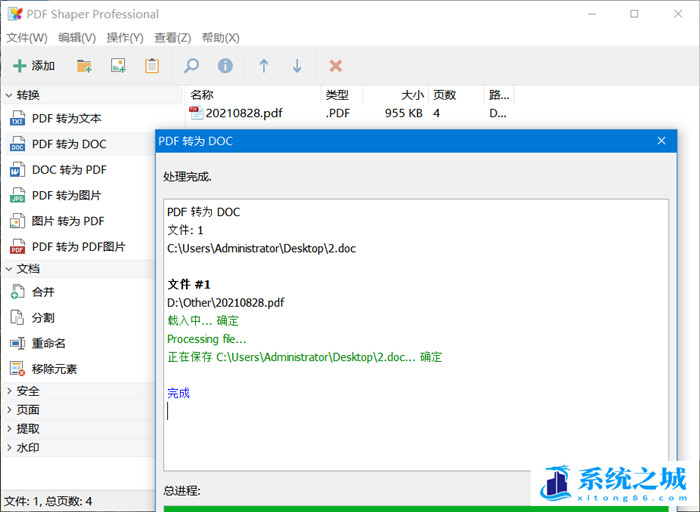This screenshot has width=700, height=512.
Task: Click the 路... column header
Action: 499,95
